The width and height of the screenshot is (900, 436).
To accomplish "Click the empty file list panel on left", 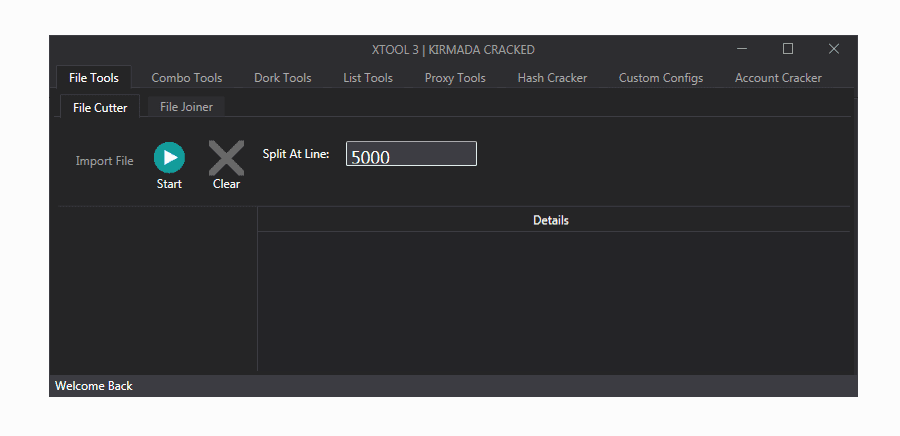I will click(157, 290).
